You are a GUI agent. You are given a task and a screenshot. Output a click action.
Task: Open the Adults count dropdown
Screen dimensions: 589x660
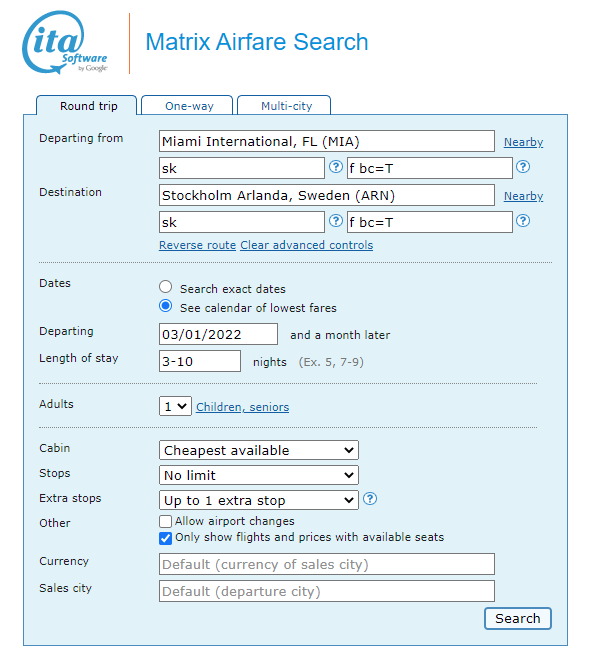coord(175,406)
